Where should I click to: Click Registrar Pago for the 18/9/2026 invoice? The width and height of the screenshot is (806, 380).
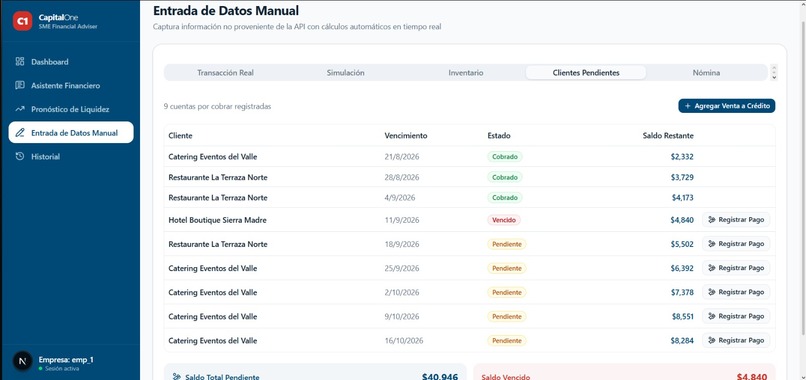736,244
